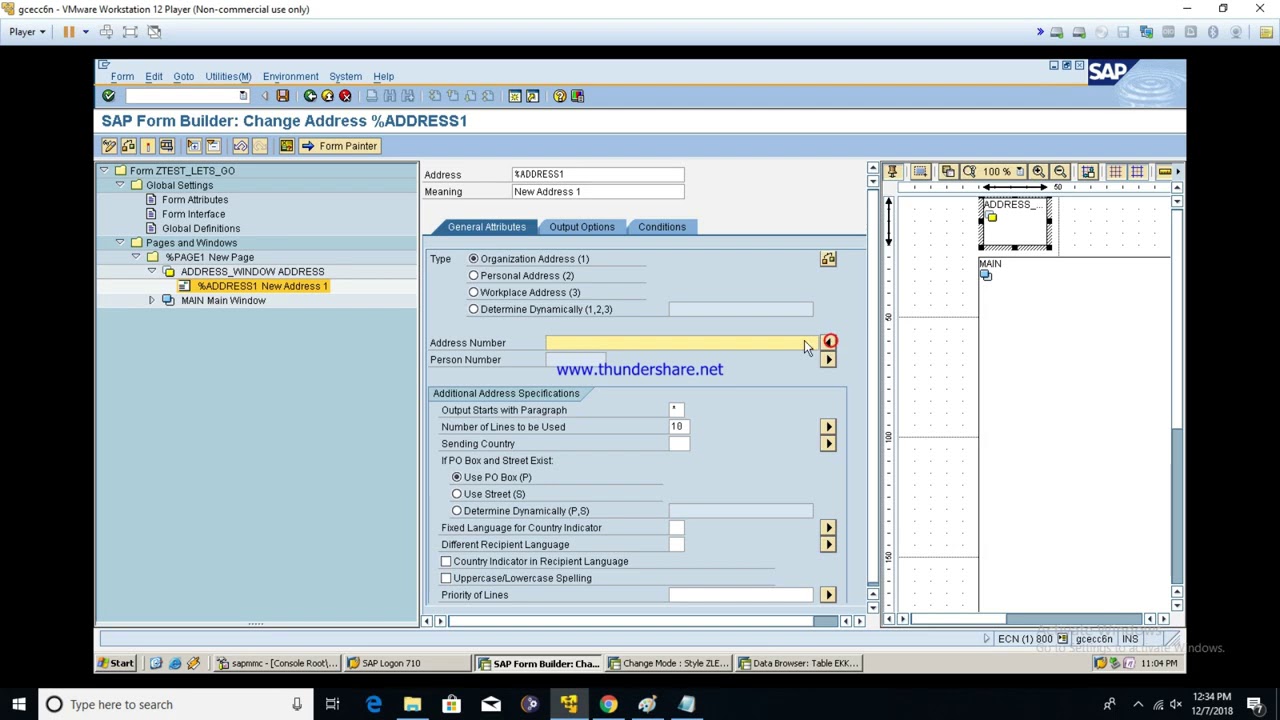Expand the MAIN Main Window node

click(x=152, y=301)
